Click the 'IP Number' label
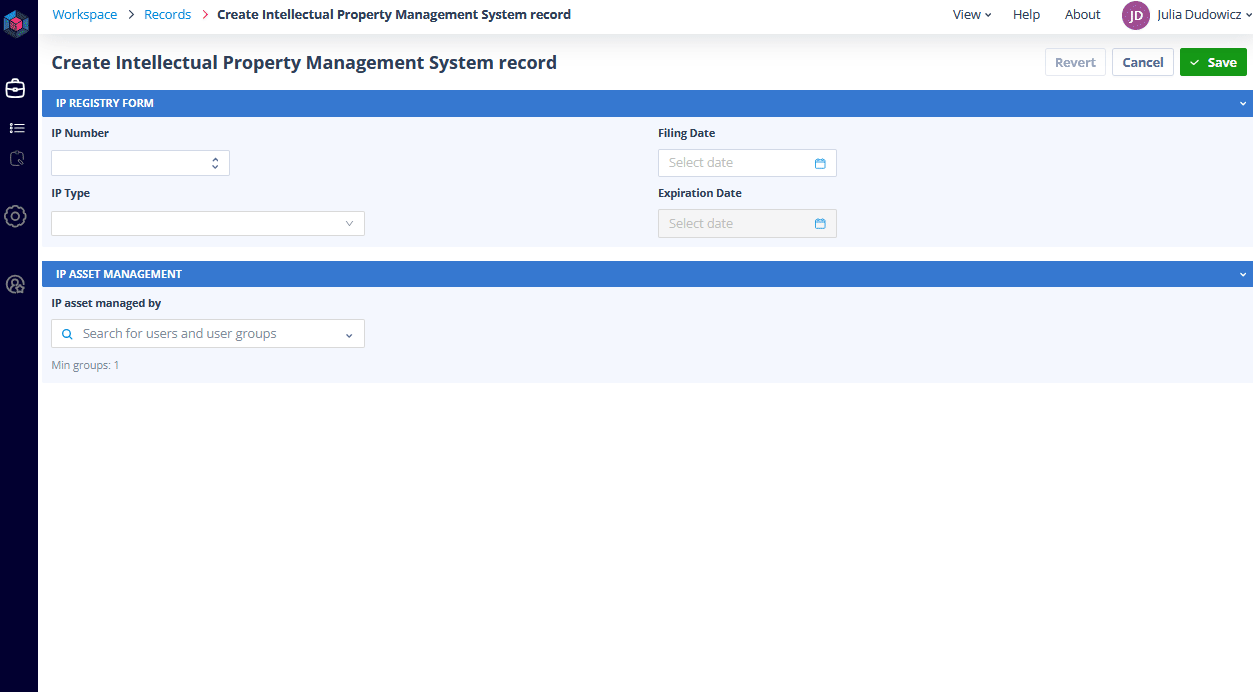 pos(80,134)
